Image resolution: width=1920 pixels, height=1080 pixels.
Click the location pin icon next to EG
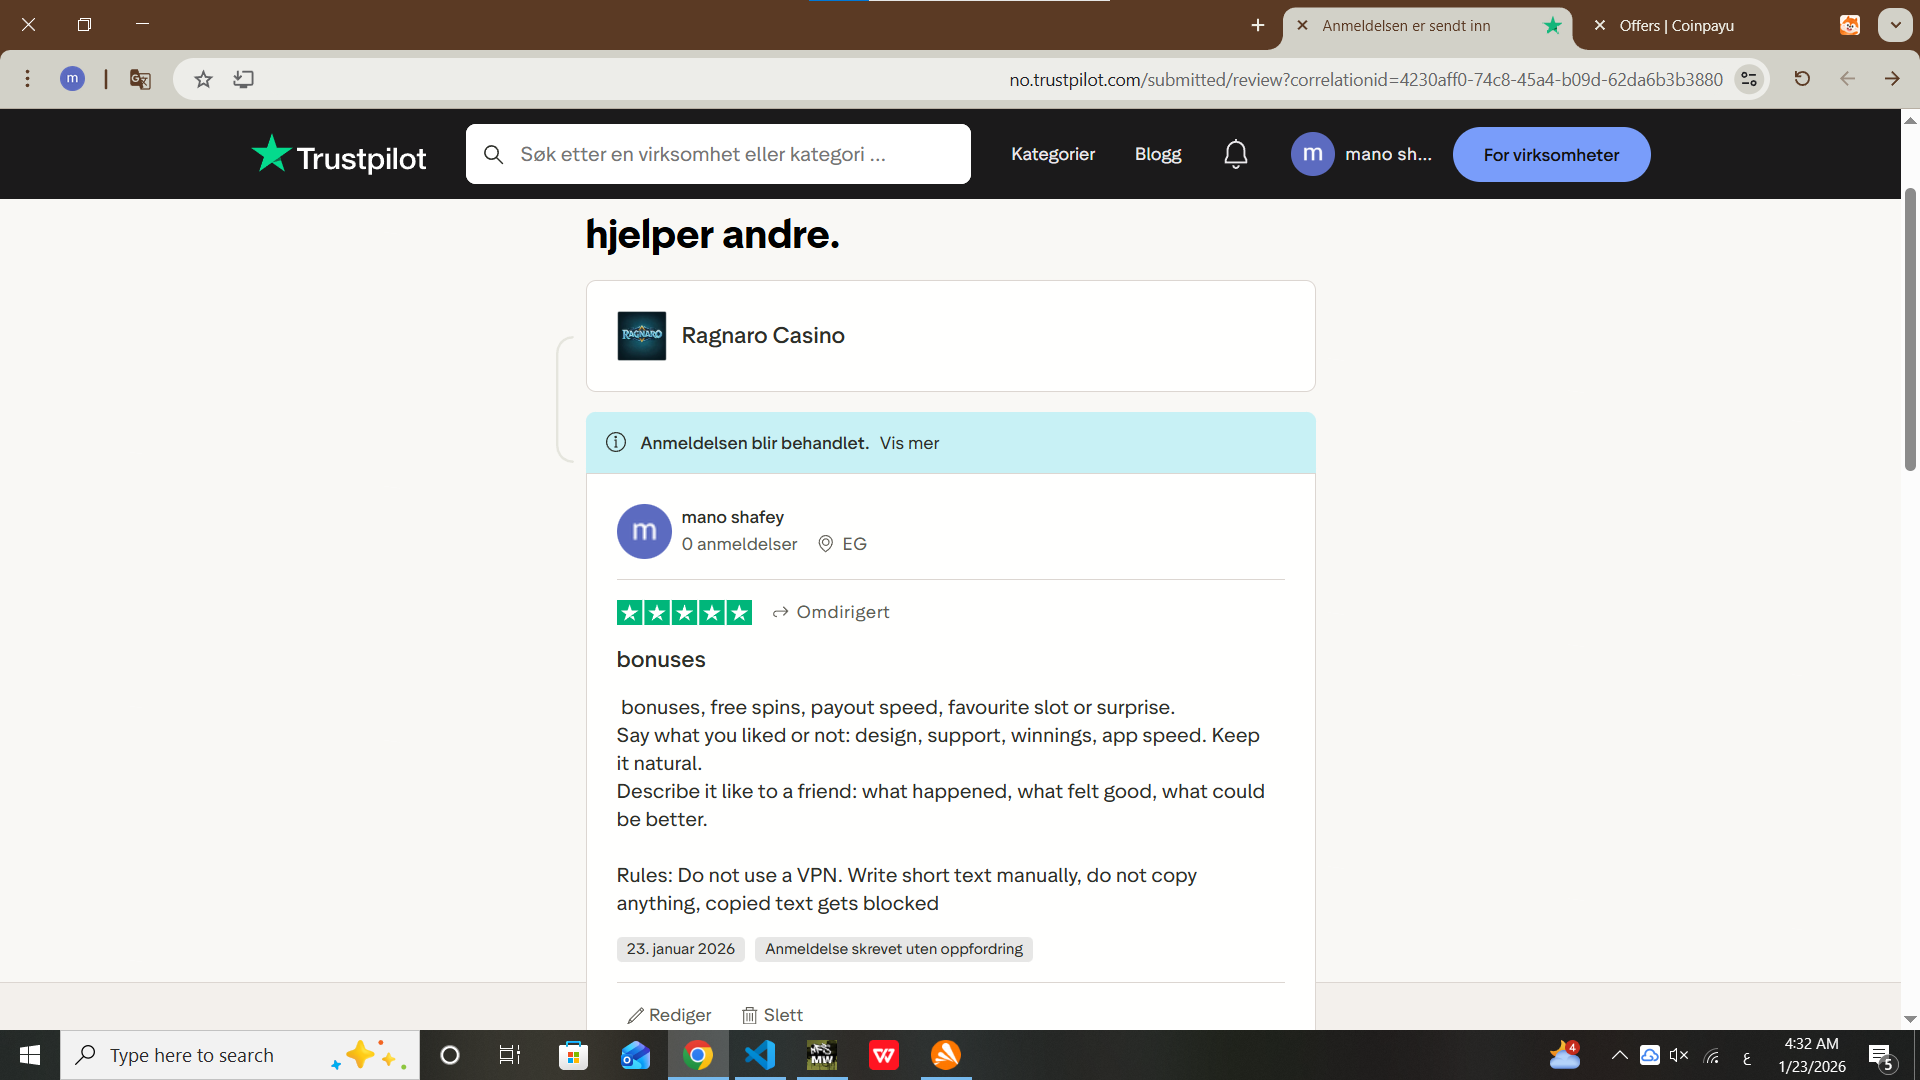click(826, 544)
